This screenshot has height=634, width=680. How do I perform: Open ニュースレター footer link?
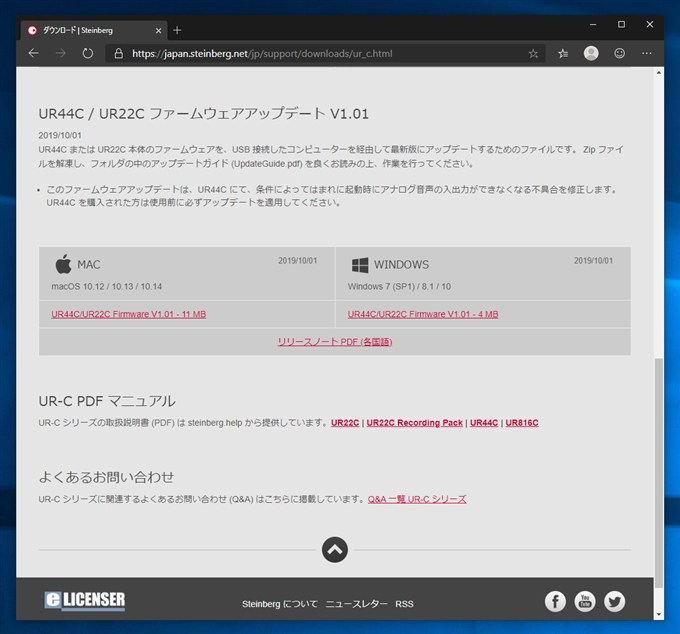(356, 604)
